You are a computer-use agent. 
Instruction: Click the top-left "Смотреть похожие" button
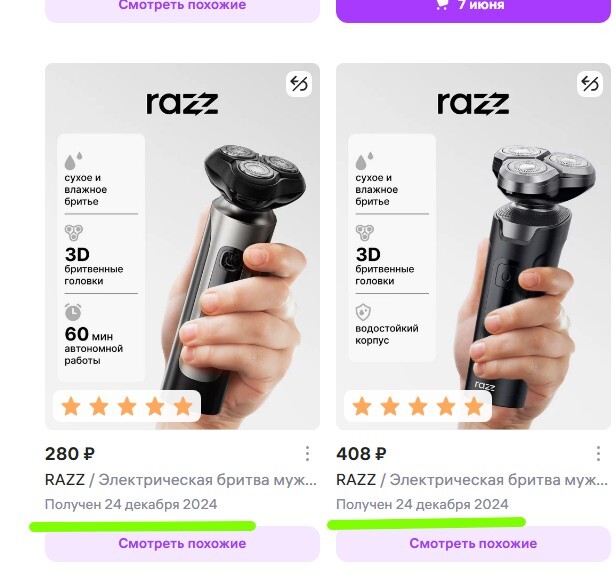(x=182, y=6)
